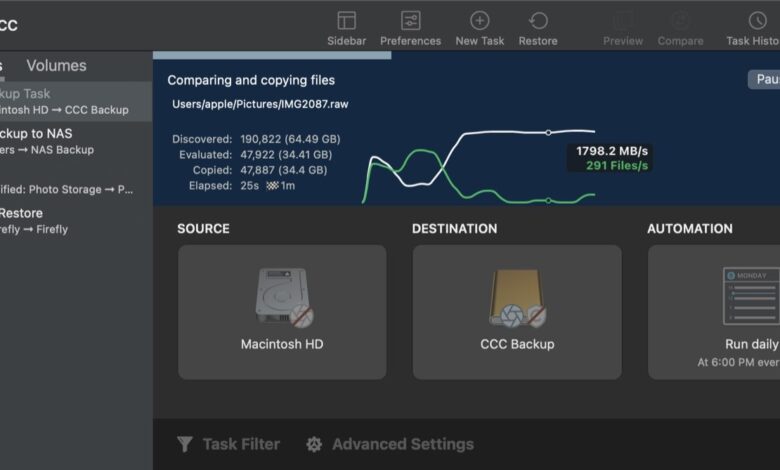
Task: Click the SOURCE section heading
Action: 203,228
